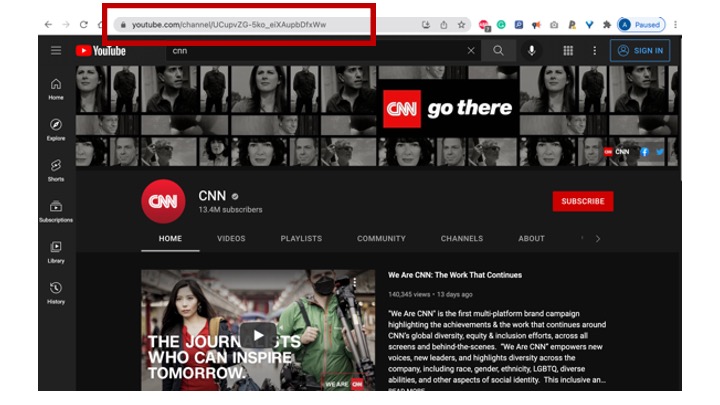Viewport: 720px width, 405px height.
Task: Click the '13.4M subscribers' text
Action: pyautogui.click(x=231, y=210)
